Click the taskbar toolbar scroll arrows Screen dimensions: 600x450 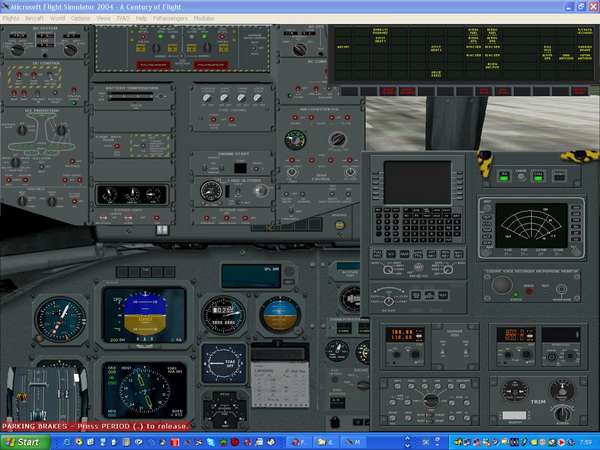pos(407,442)
